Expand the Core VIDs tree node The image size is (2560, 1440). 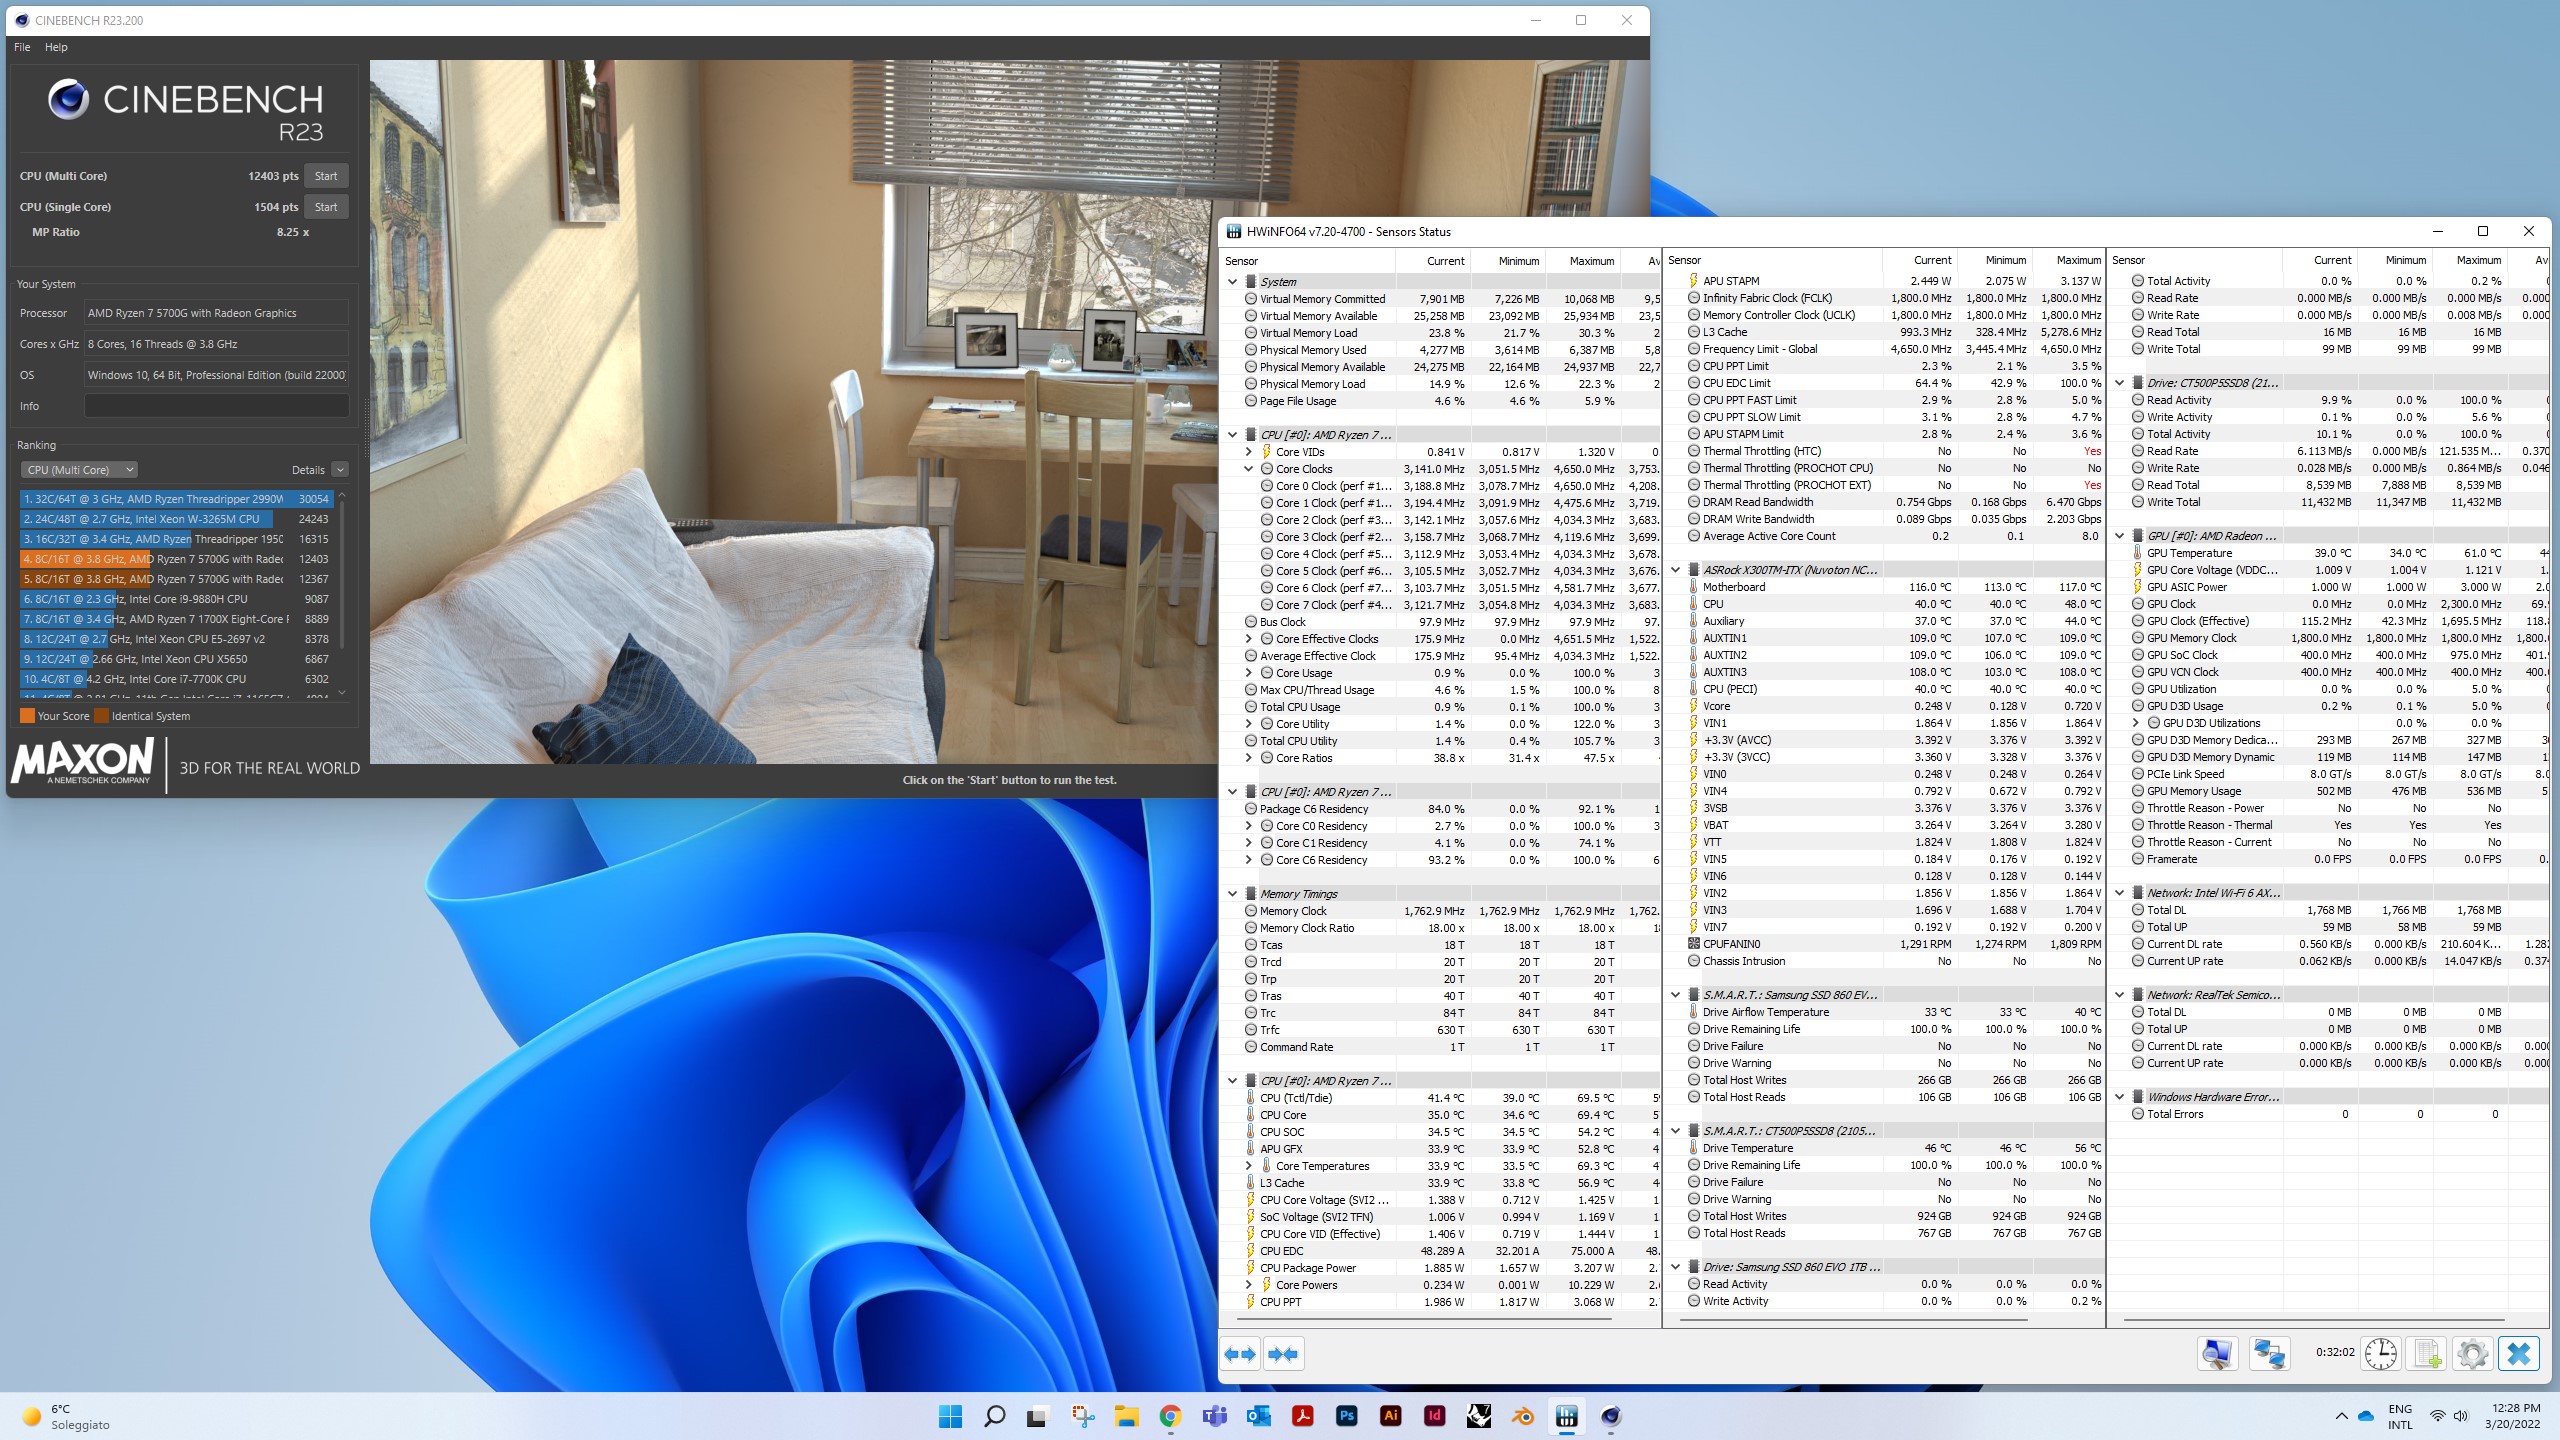[x=1249, y=452]
